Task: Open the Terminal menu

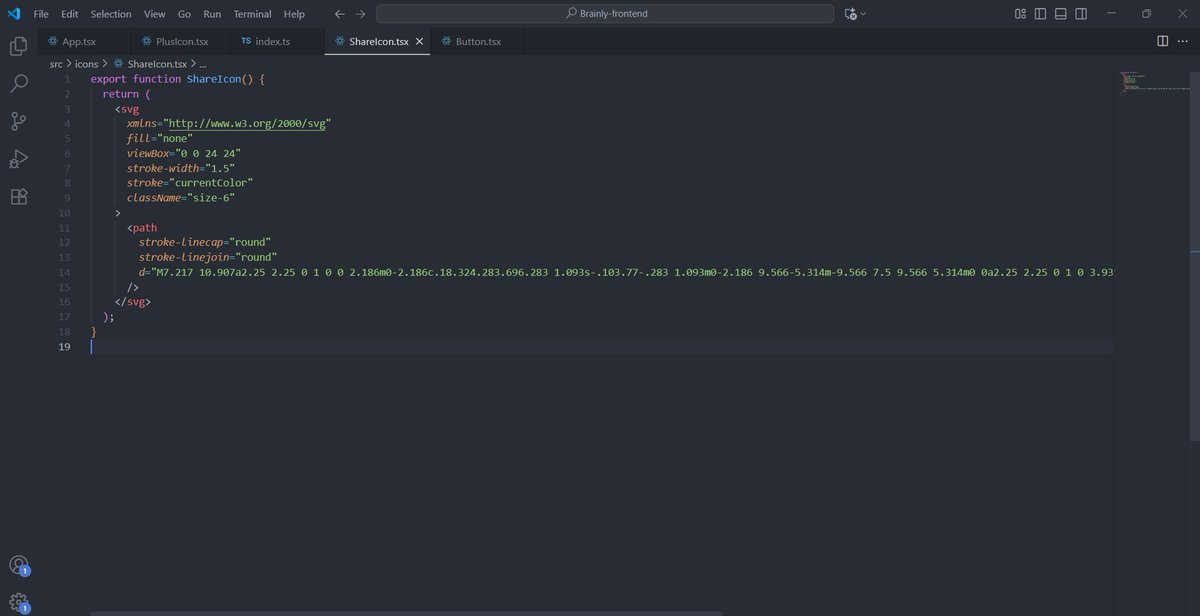Action: click(253, 14)
